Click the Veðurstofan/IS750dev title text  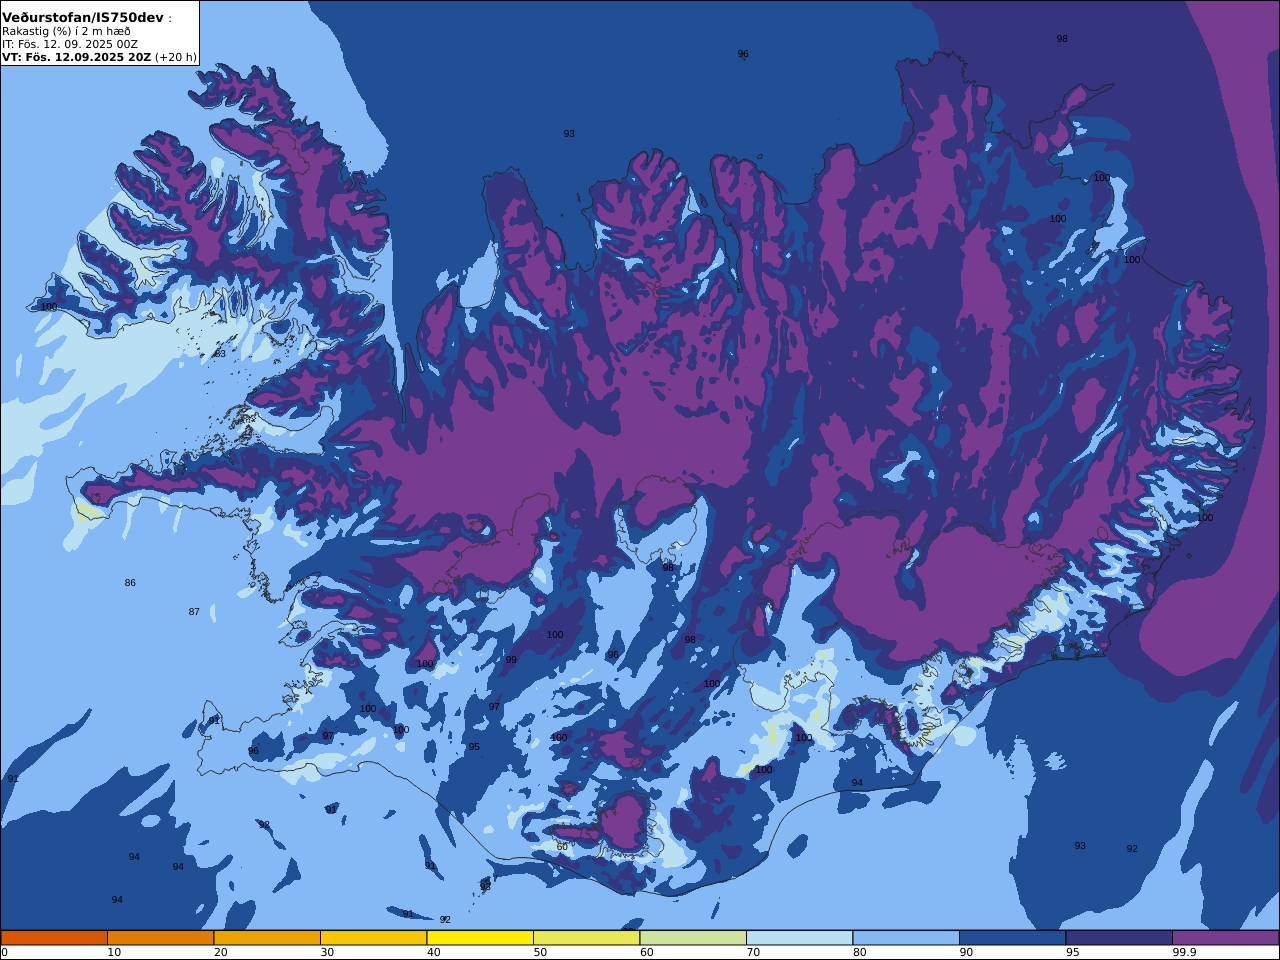pos(83,17)
